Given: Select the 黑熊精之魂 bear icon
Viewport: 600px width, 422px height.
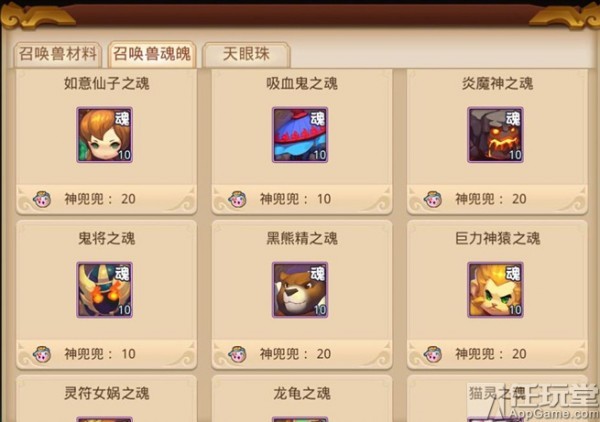Looking at the screenshot, I should pos(300,290).
